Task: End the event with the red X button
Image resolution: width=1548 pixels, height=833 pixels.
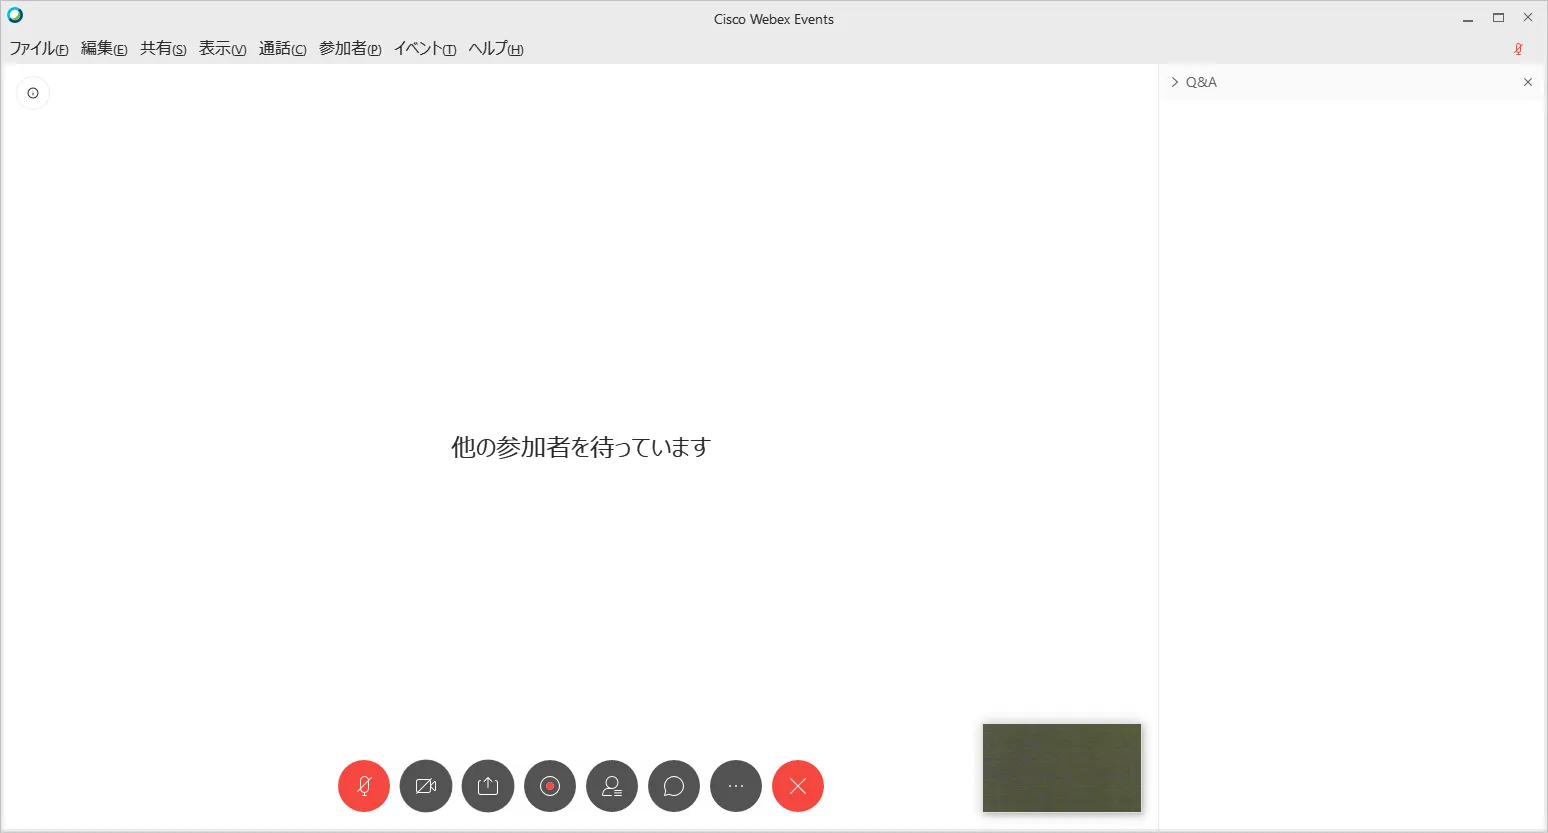Action: coord(798,786)
